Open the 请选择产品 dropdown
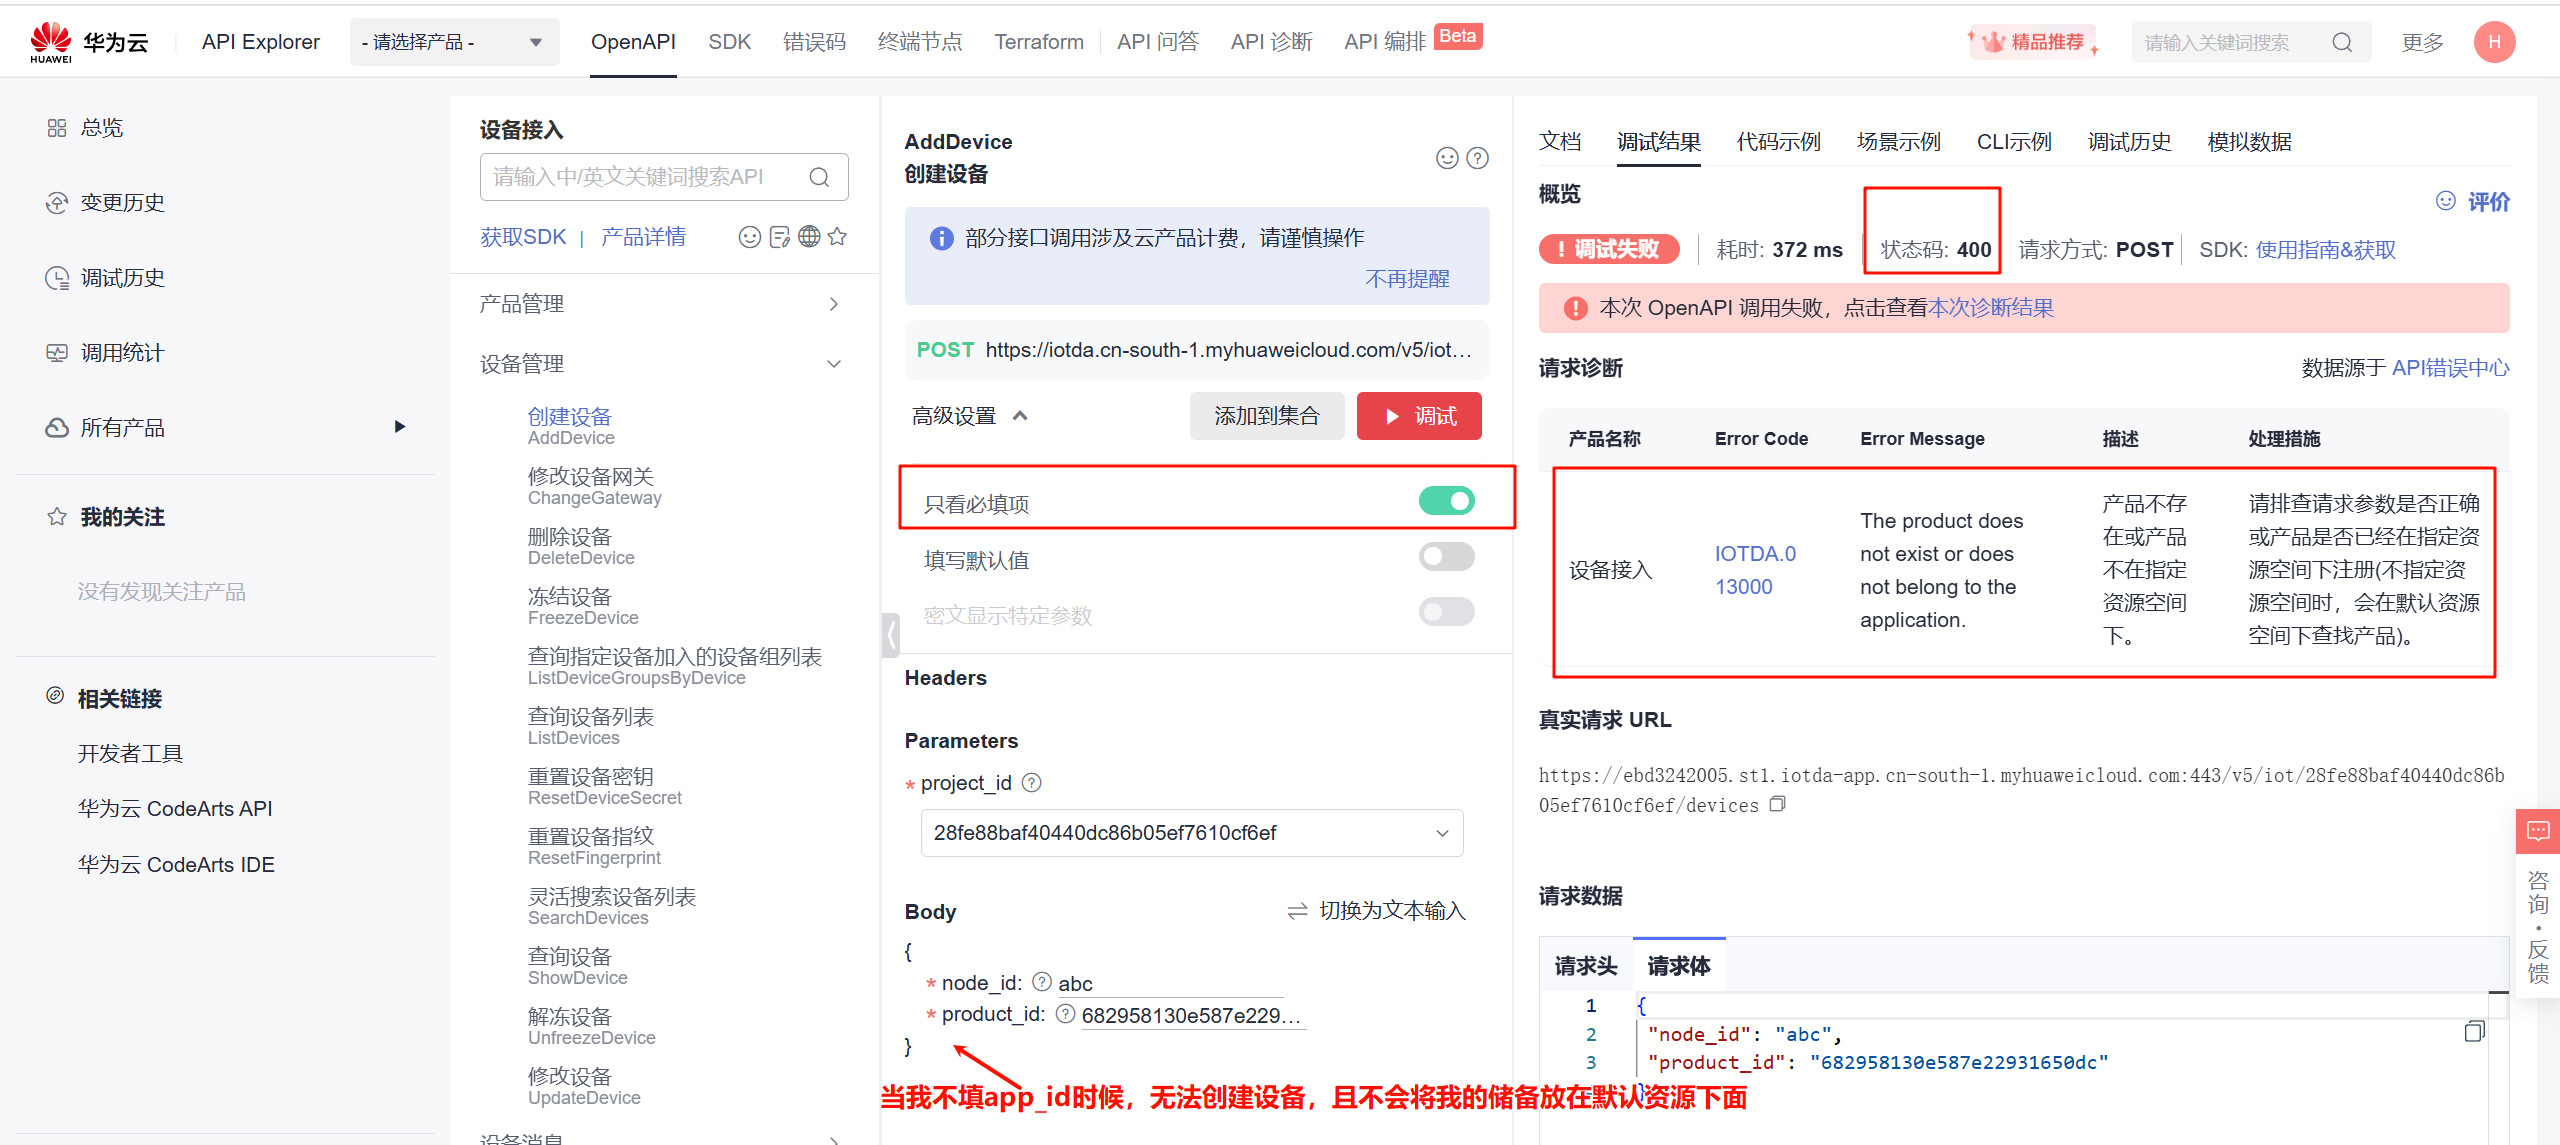This screenshot has height=1145, width=2560. click(x=454, y=42)
